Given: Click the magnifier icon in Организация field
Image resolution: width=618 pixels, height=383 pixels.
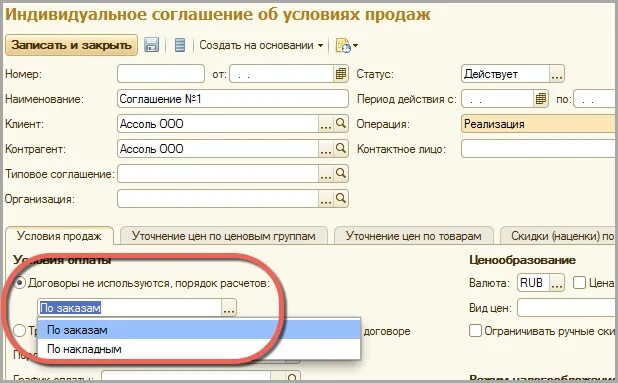Looking at the screenshot, I should (x=341, y=199).
